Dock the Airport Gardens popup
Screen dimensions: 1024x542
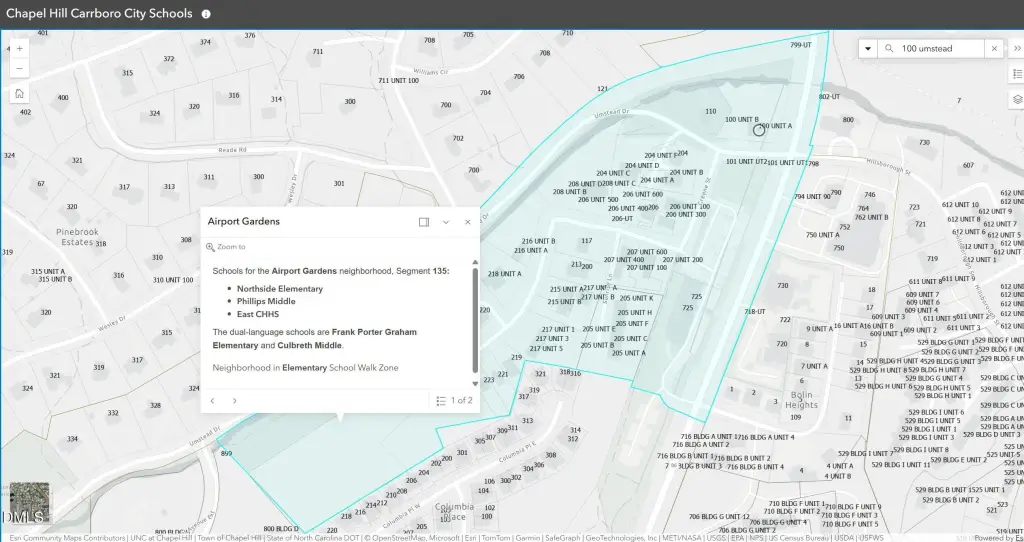coord(424,222)
